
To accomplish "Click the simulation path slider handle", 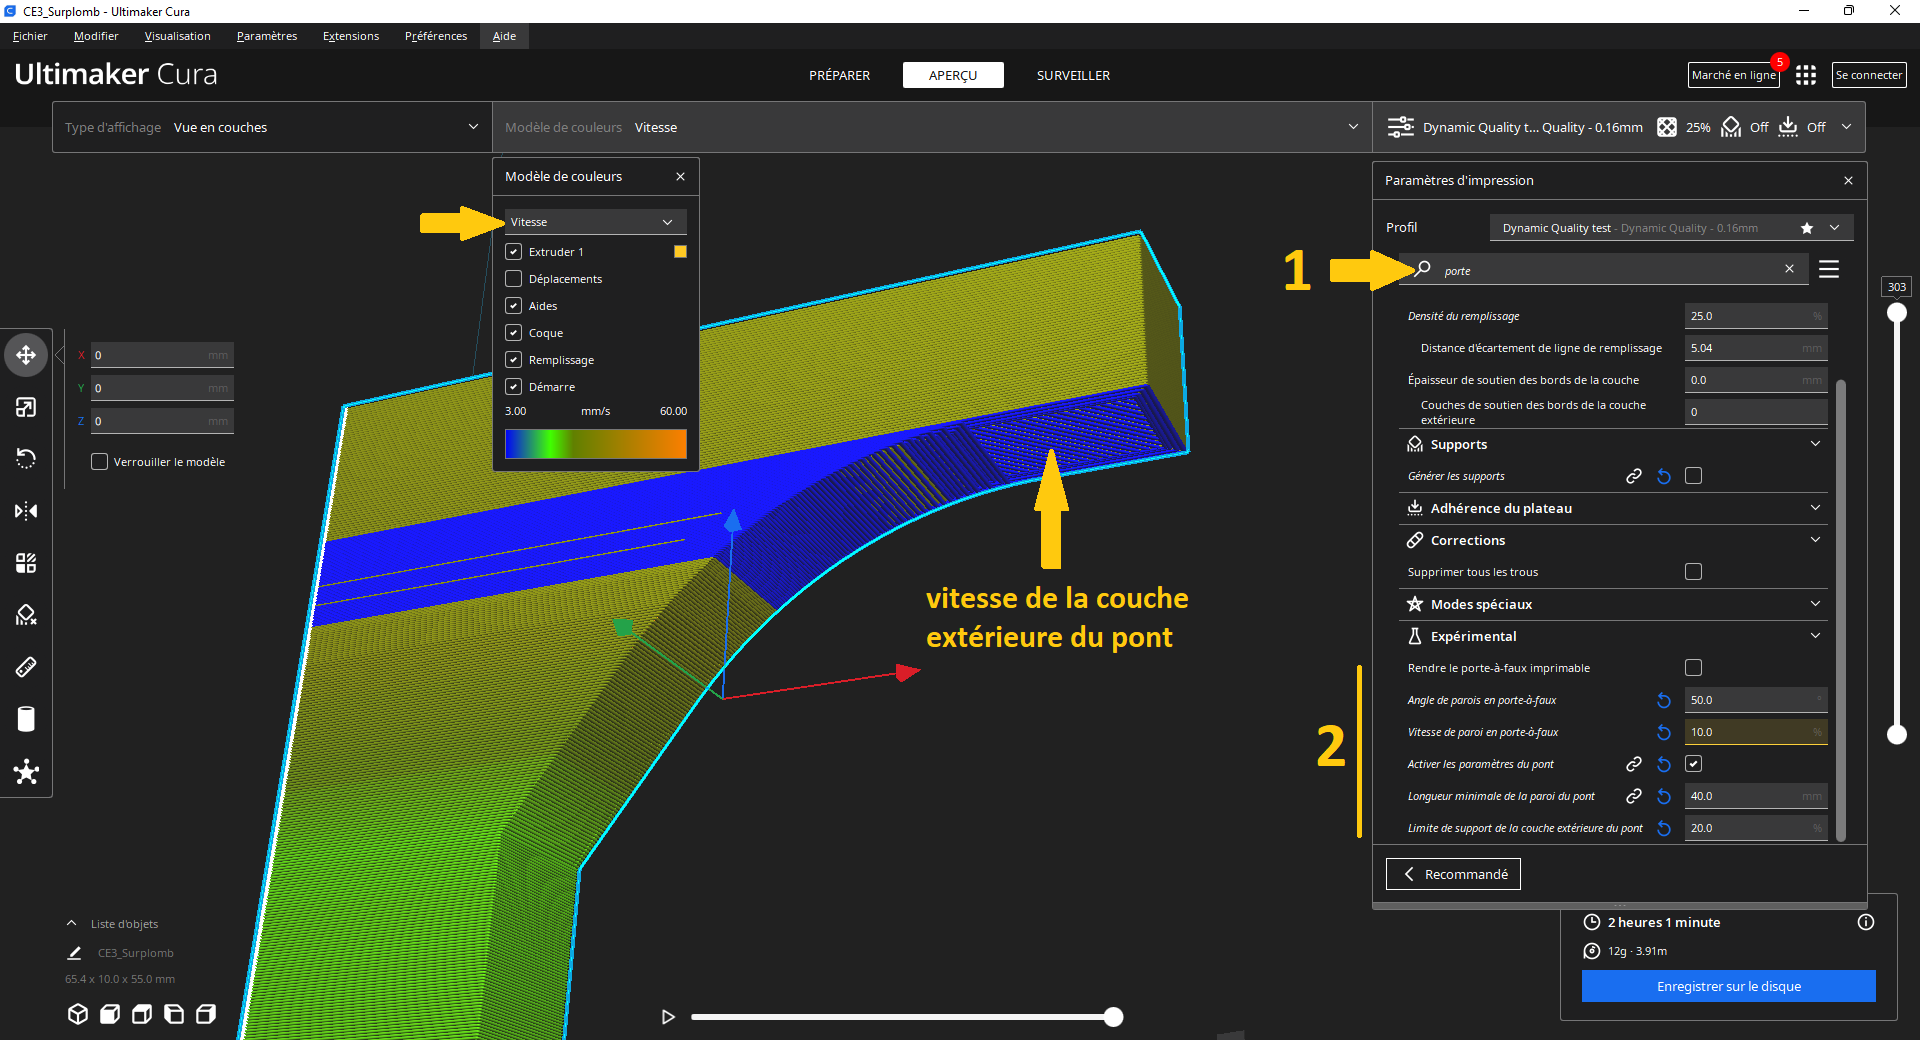I will click(1113, 1017).
